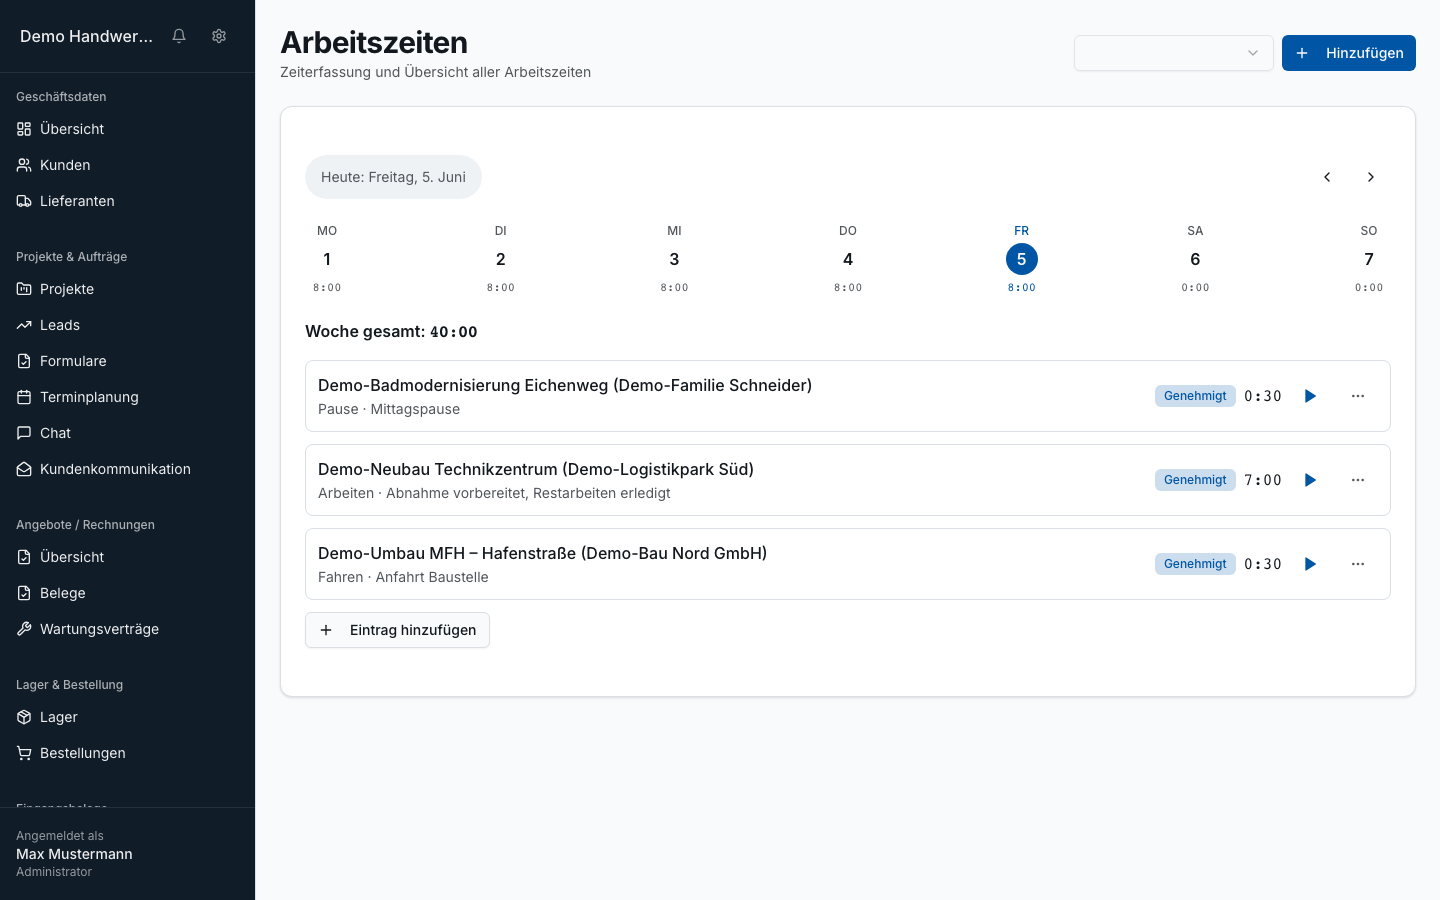Click the Angebote Übersicht document icon

[x=24, y=557]
